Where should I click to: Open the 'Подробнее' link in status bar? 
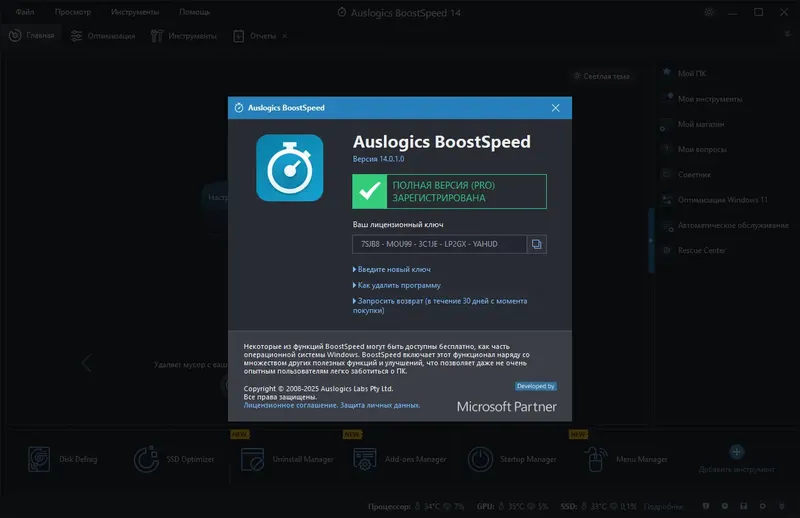(663, 507)
